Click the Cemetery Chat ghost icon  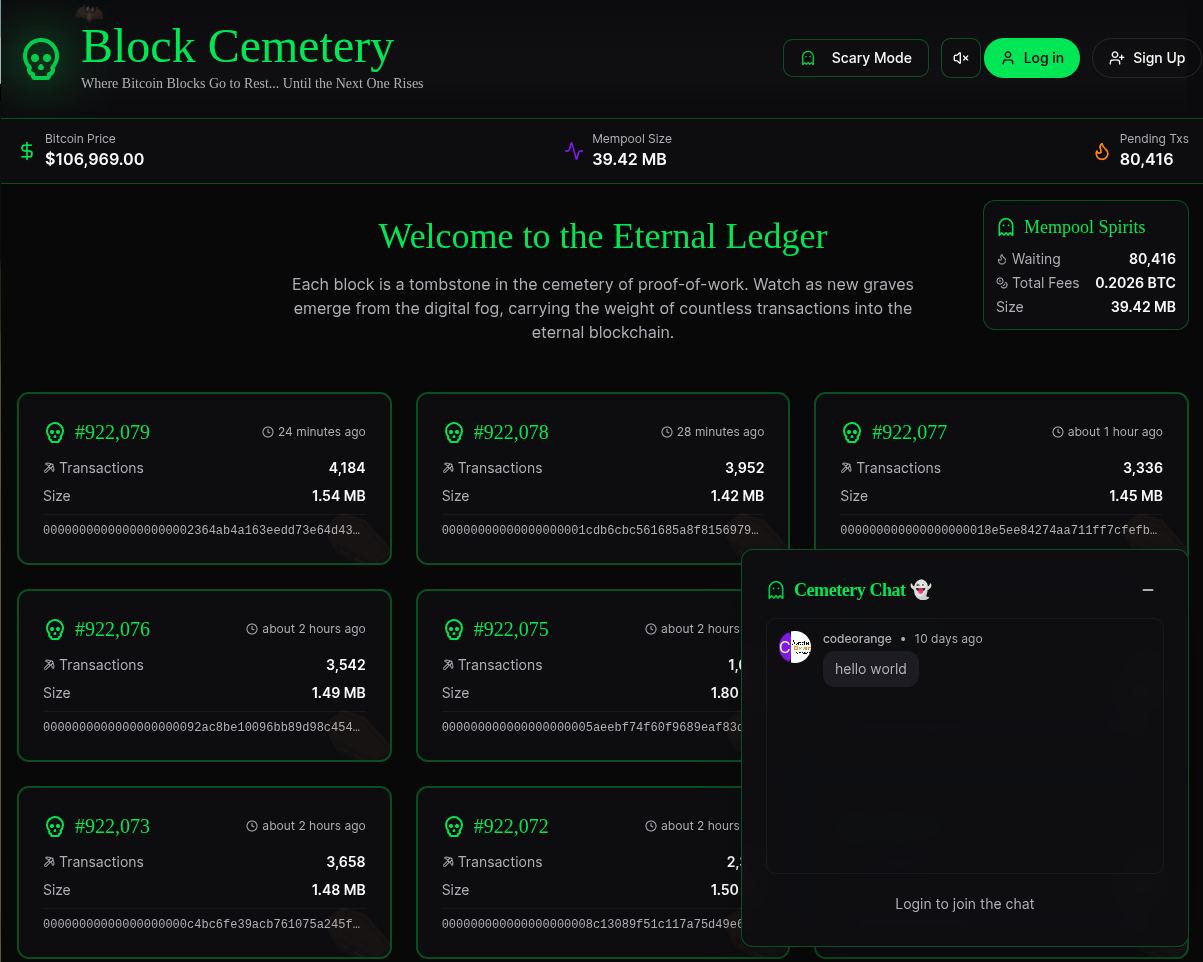click(x=776, y=590)
